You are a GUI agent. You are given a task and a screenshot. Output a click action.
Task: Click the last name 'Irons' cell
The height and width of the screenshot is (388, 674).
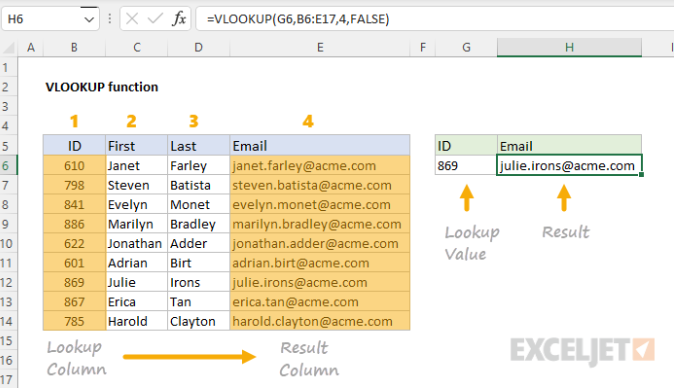(x=199, y=282)
